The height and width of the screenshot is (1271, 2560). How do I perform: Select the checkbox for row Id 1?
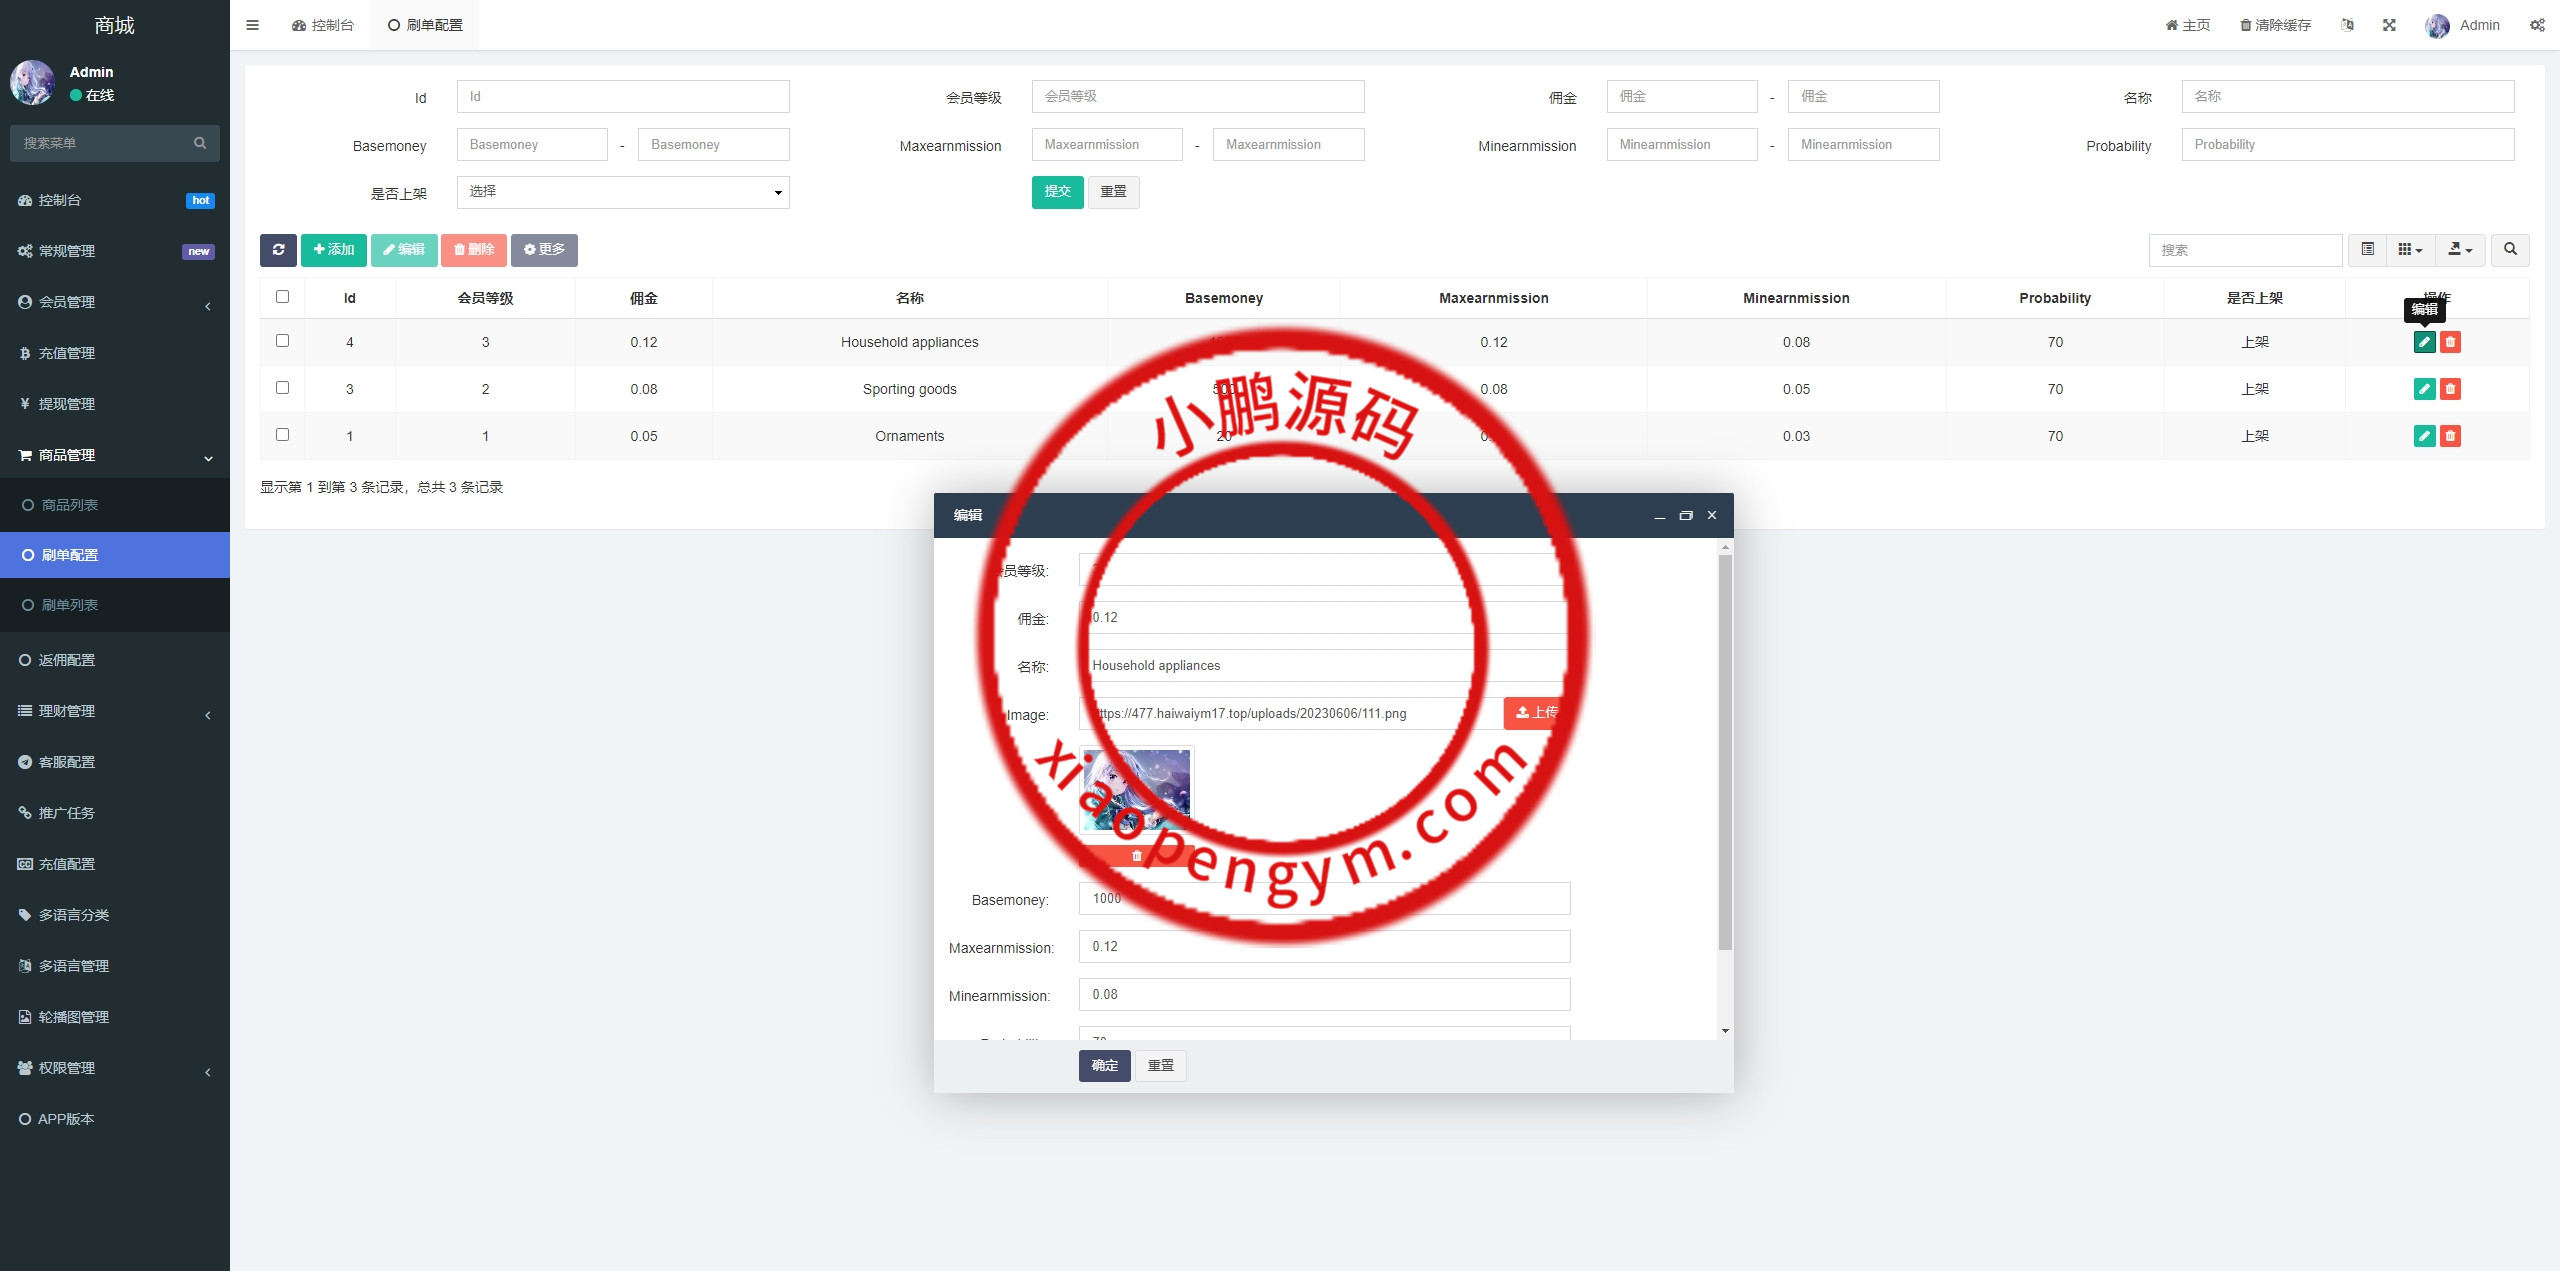(x=282, y=435)
